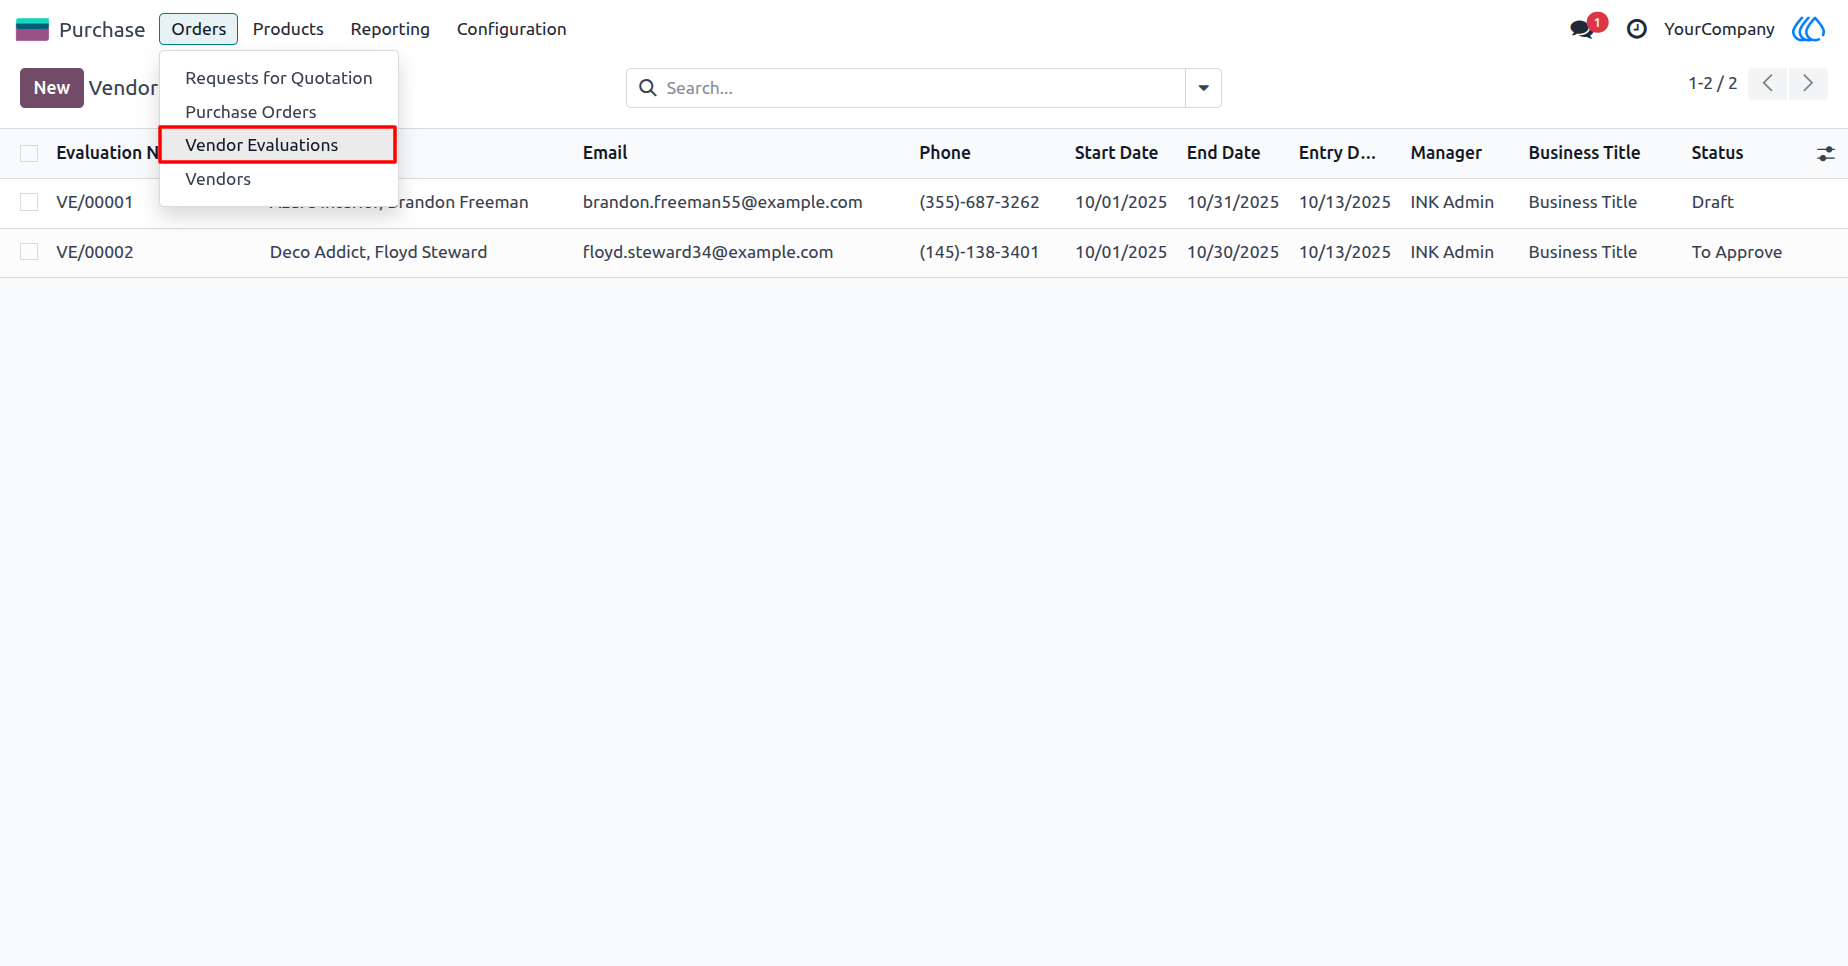Open the YourCompany company switcher
This screenshot has width=1848, height=966.
(1719, 29)
